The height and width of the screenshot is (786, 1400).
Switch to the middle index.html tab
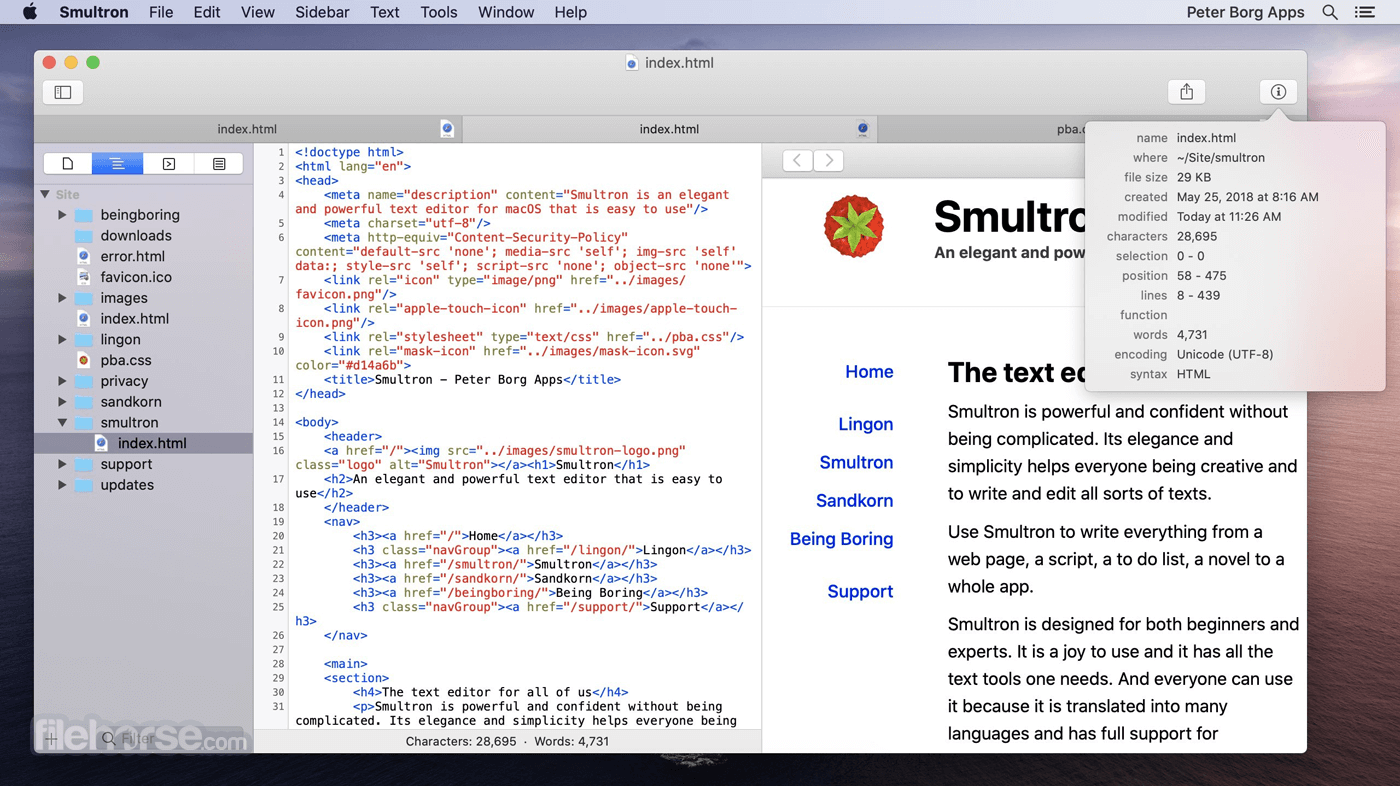click(669, 129)
